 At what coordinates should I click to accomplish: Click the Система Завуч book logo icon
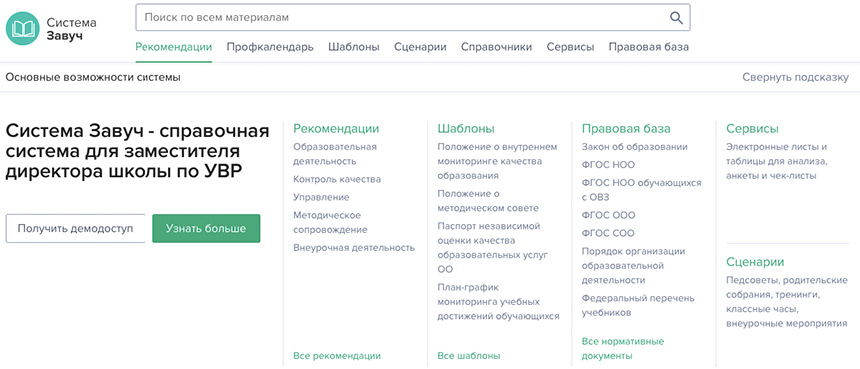[22, 29]
